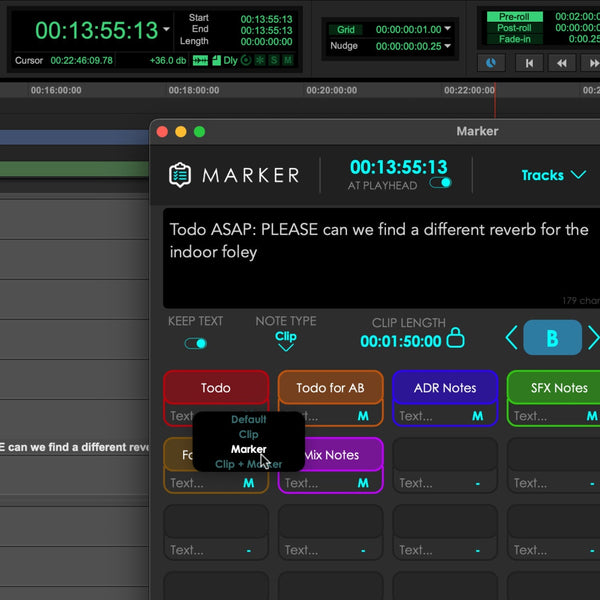Image resolution: width=600 pixels, height=600 pixels.
Task: Click the orange Todo for AB preset button
Action: pyautogui.click(x=330, y=388)
